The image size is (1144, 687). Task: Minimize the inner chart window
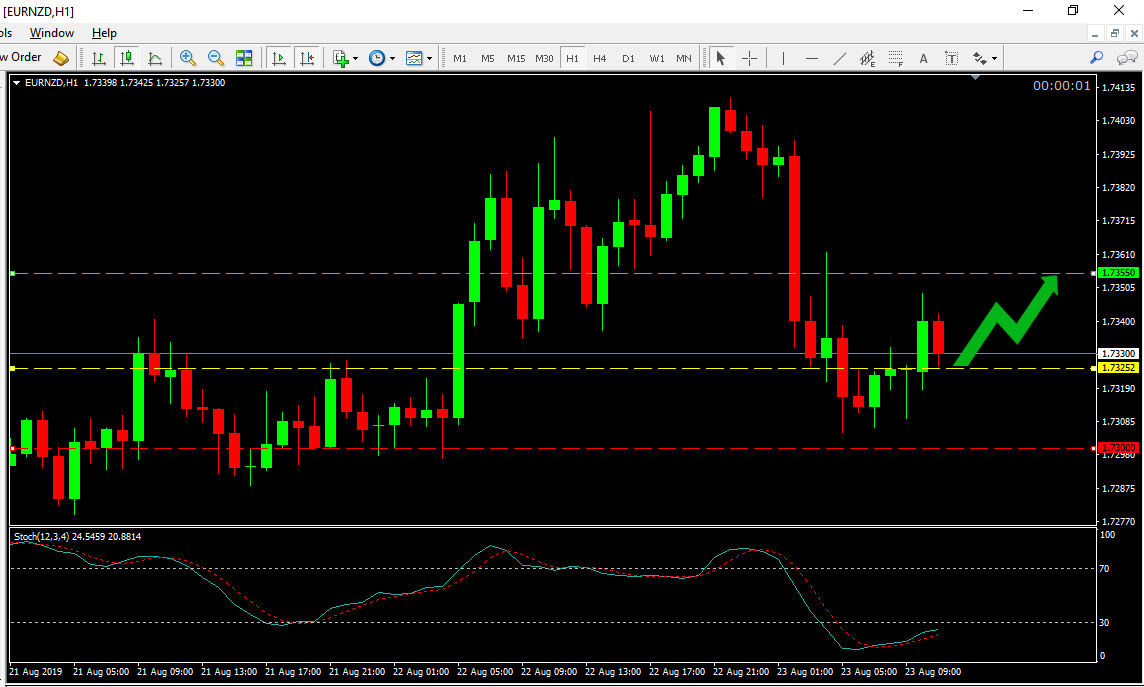1095,33
